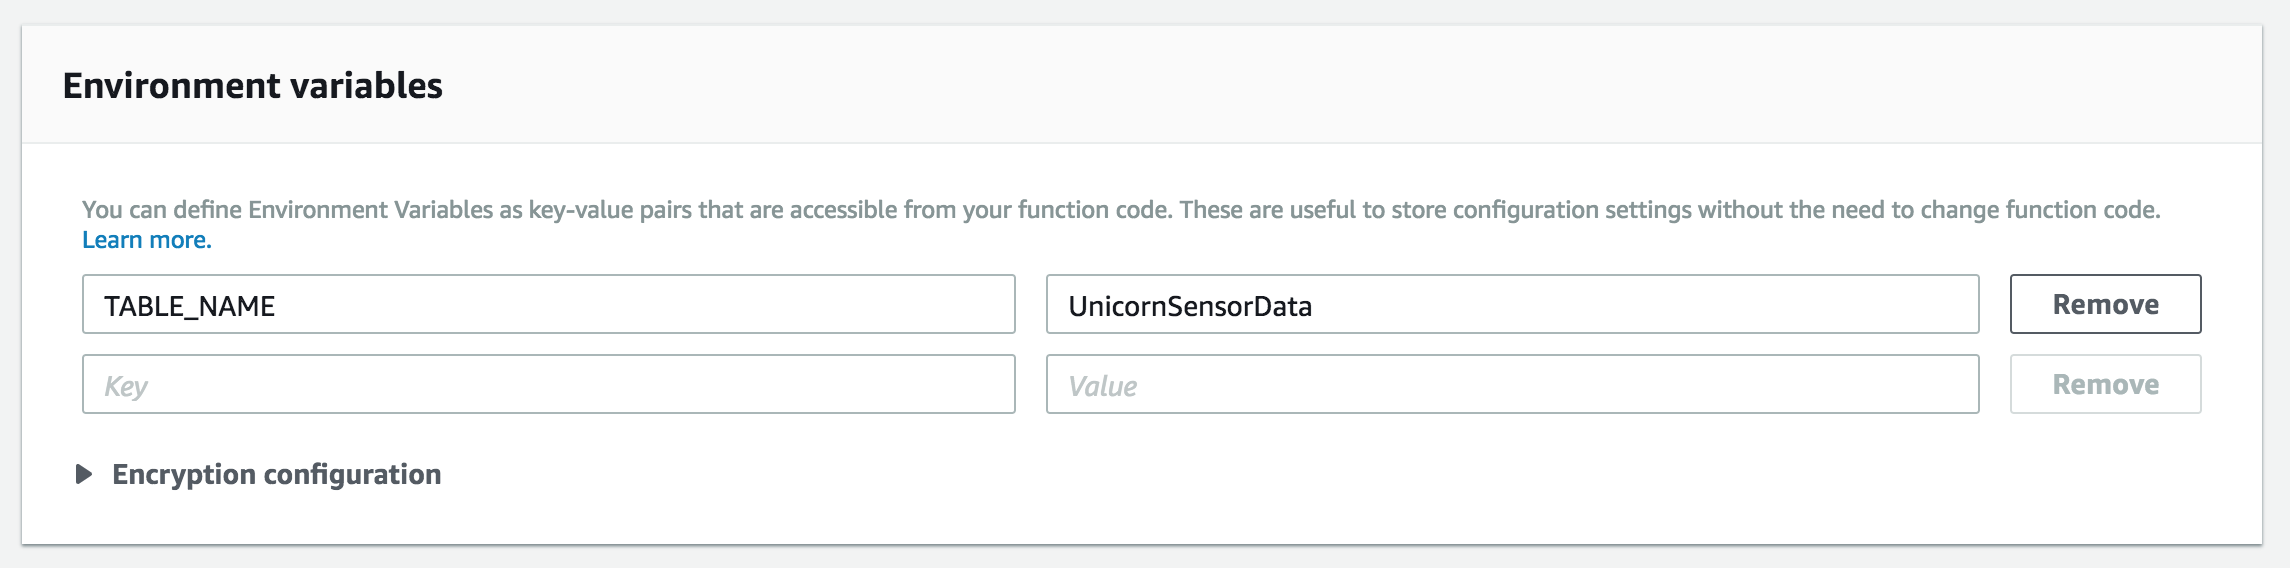Image resolution: width=2290 pixels, height=568 pixels.
Task: Open the Learn more link
Action: click(x=147, y=240)
